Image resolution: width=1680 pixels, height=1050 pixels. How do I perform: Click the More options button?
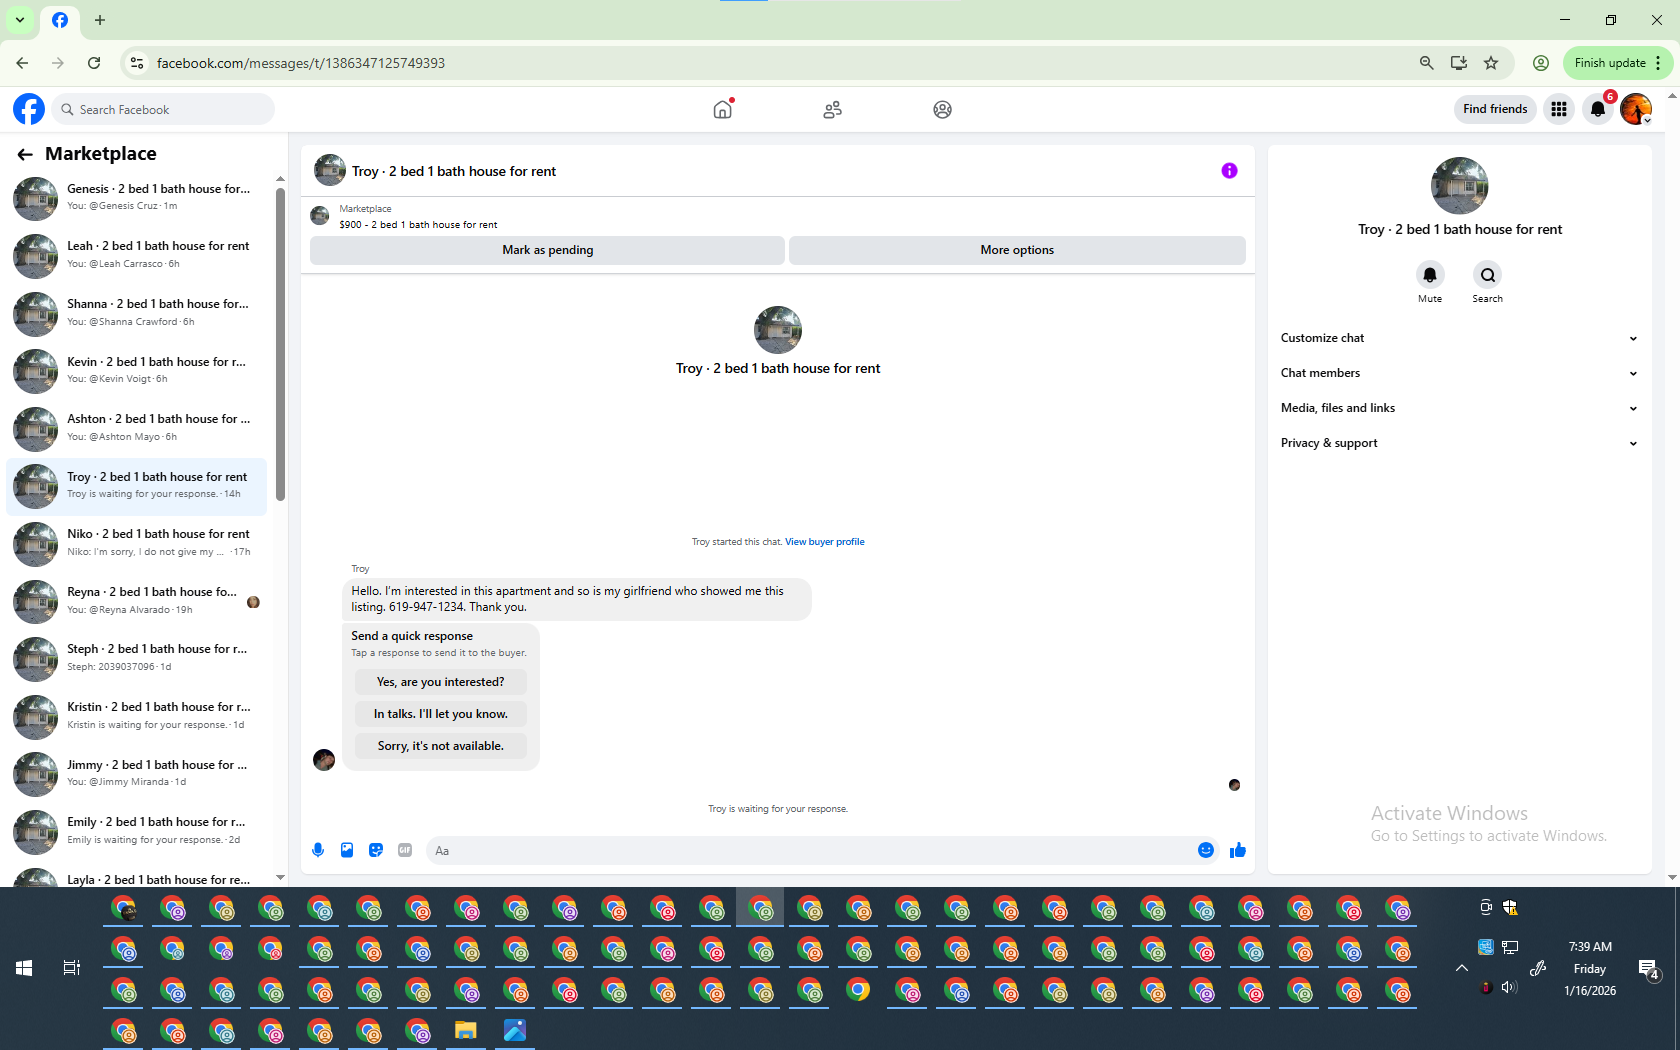tap(1017, 250)
